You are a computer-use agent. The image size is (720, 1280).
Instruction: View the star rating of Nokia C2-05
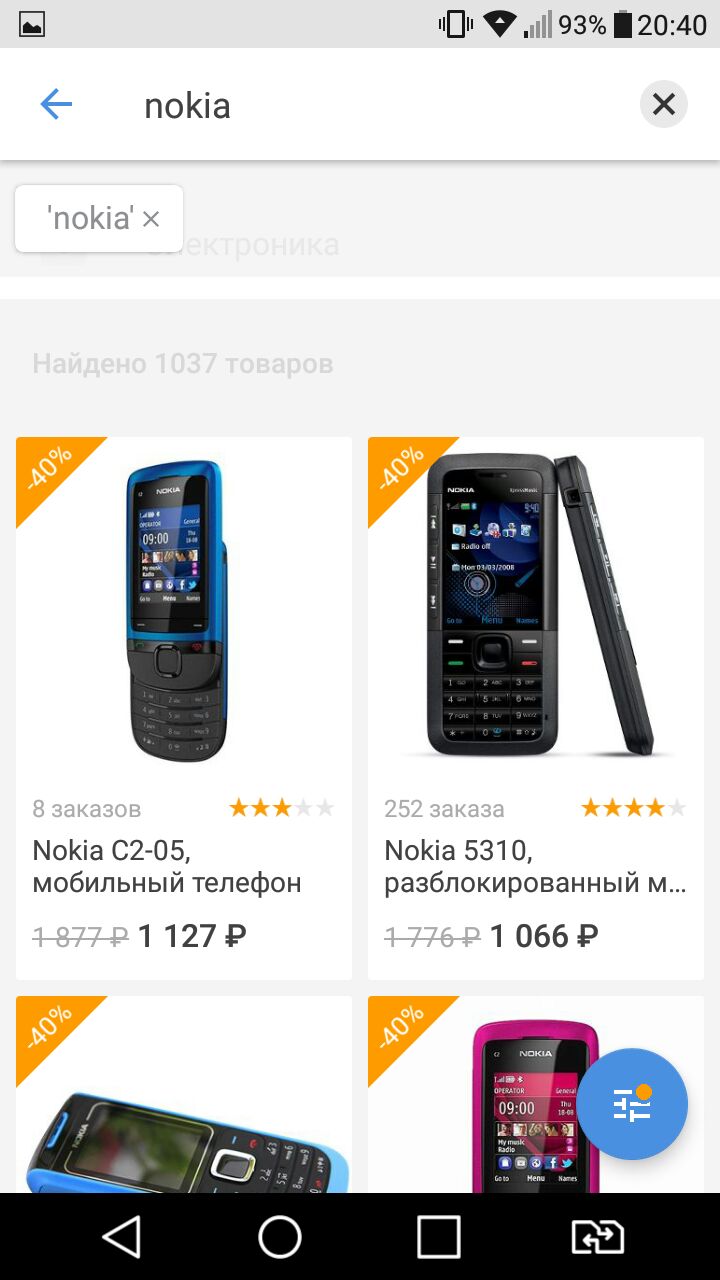282,808
